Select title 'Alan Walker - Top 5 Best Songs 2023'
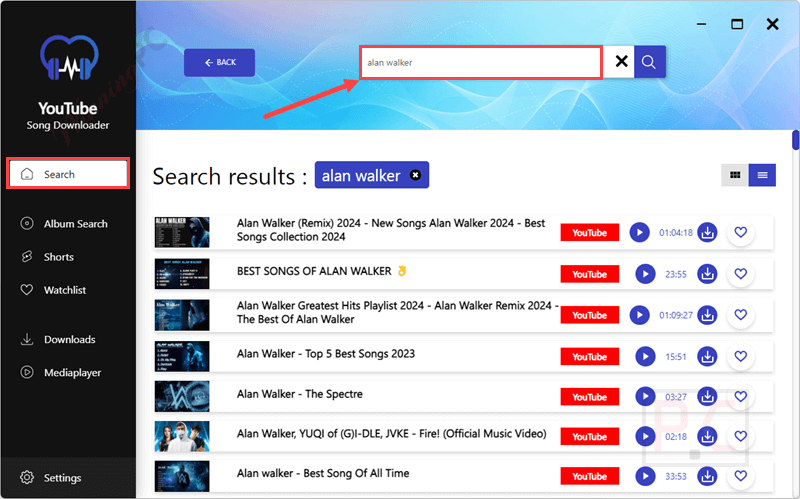Screen dimensions: 800x499 (x=326, y=354)
